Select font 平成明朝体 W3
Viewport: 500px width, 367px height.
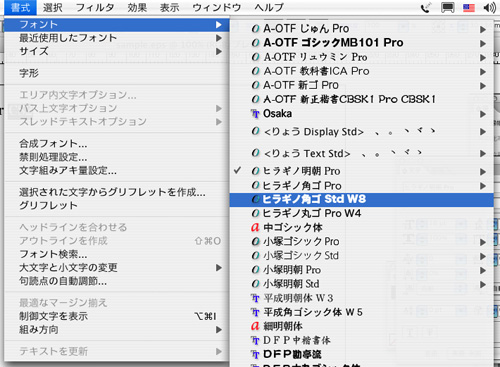pyautogui.click(x=362, y=298)
